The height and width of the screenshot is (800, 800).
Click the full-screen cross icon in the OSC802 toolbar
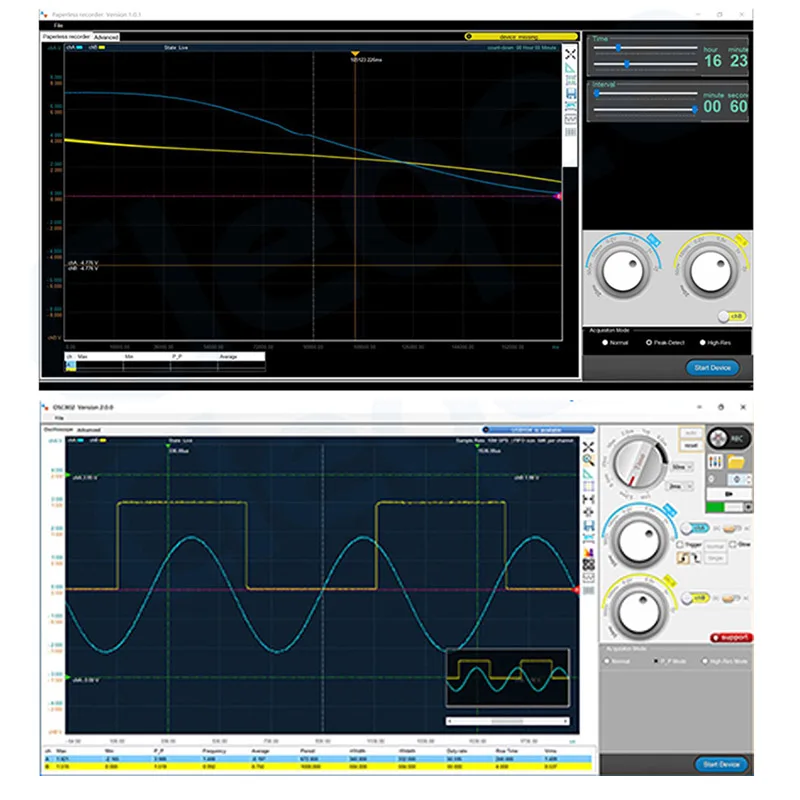[588, 447]
